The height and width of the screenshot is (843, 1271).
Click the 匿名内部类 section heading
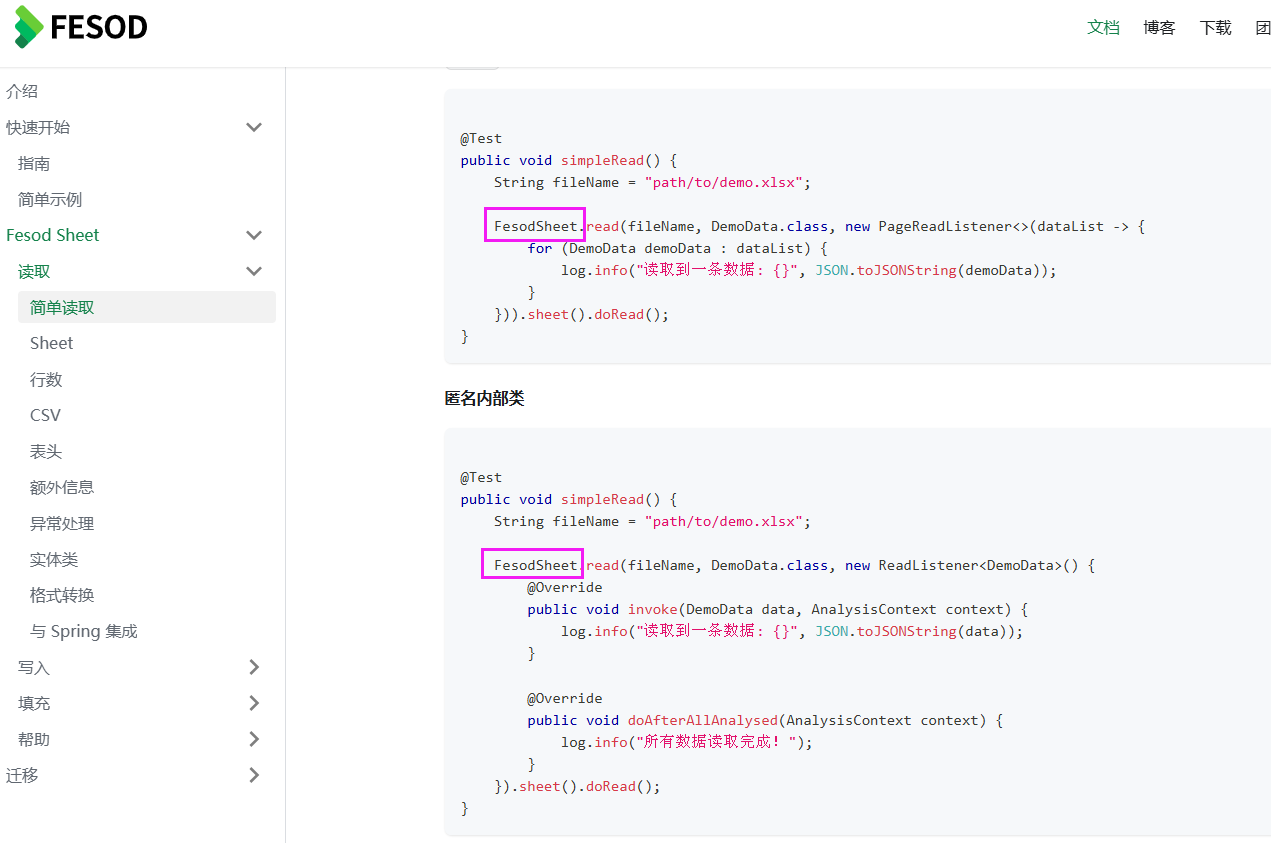(484, 398)
